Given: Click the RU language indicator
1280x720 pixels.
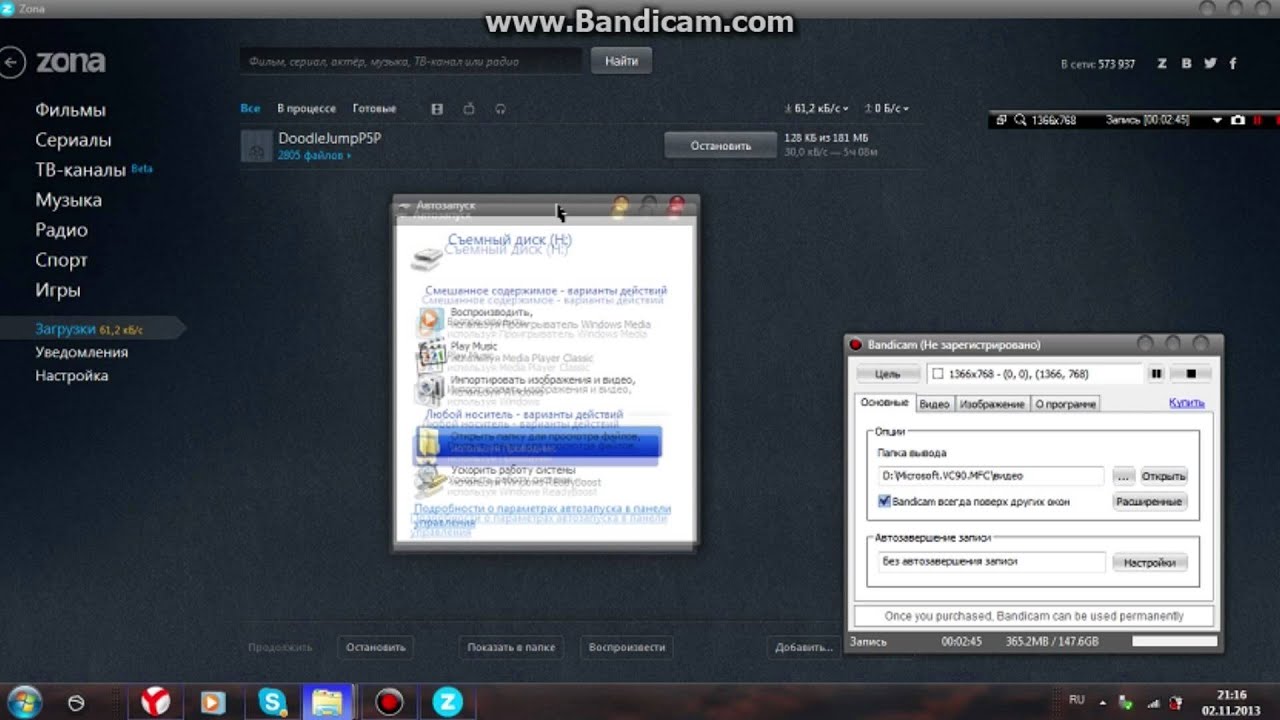Looking at the screenshot, I should tap(1077, 700).
